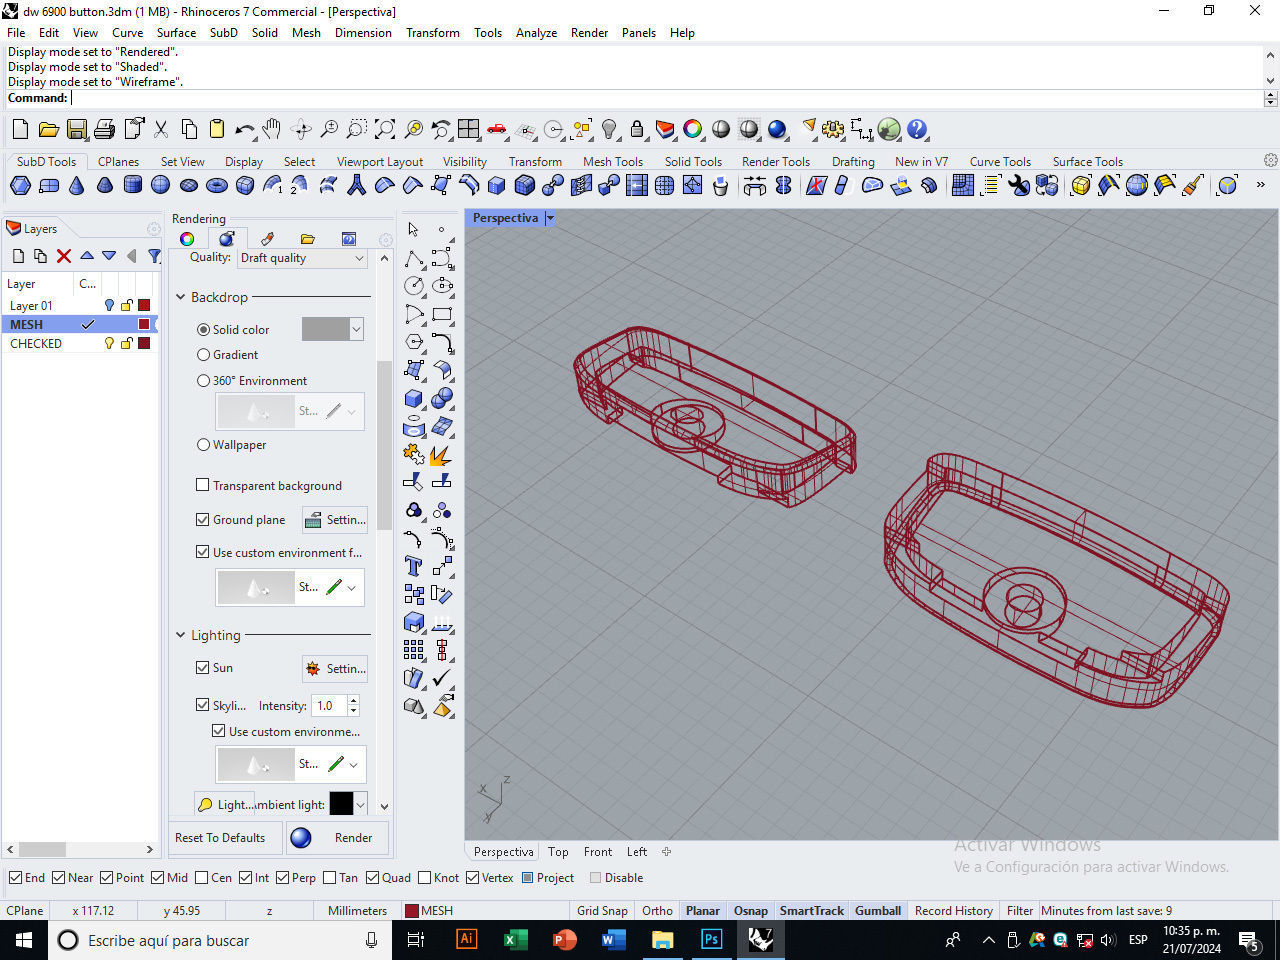Viewport: 1280px width, 960px height.
Task: Click the check mark icon in side toolbar
Action: 442,678
